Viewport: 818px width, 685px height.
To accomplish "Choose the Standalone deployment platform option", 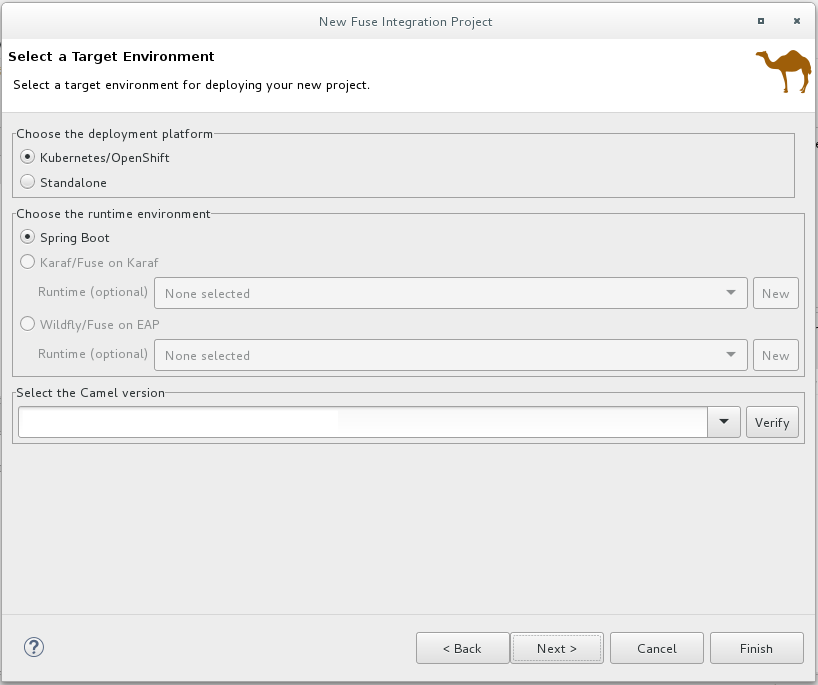I will pos(28,182).
